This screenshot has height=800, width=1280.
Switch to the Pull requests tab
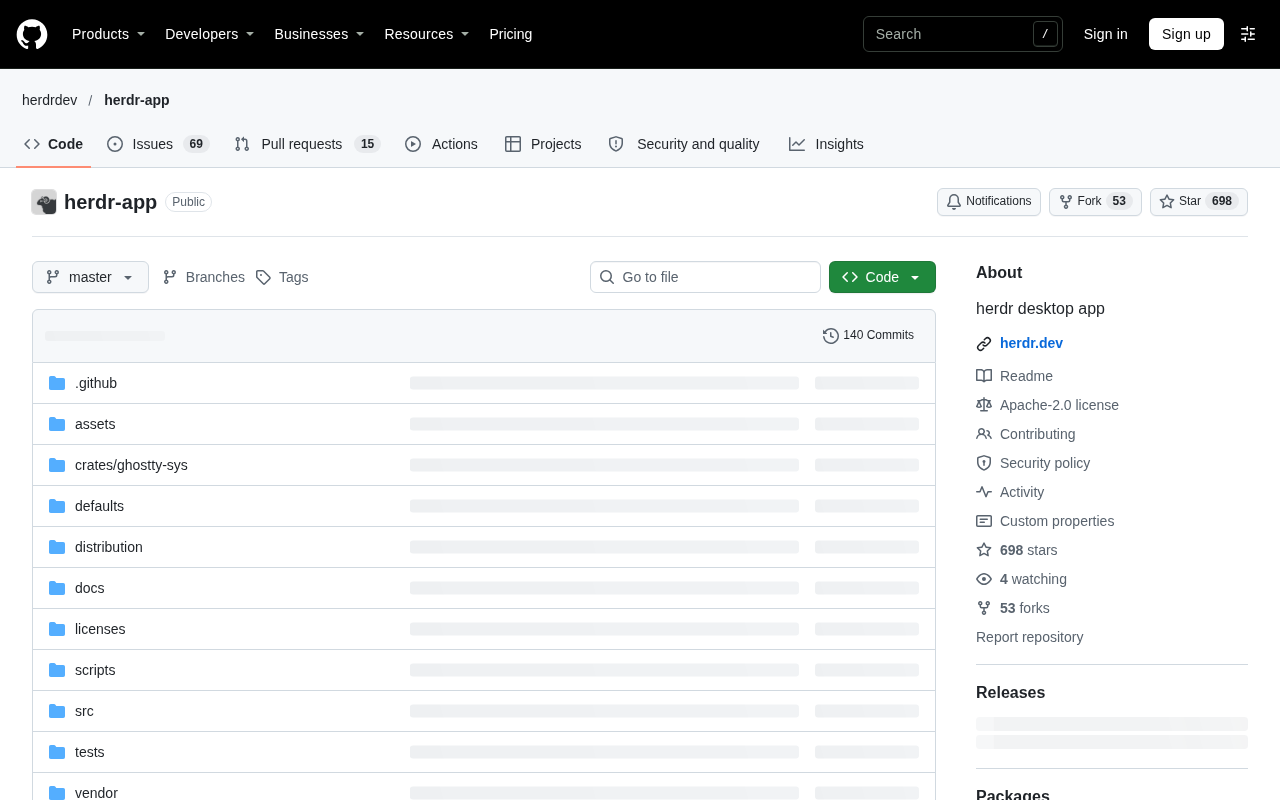coord(307,144)
